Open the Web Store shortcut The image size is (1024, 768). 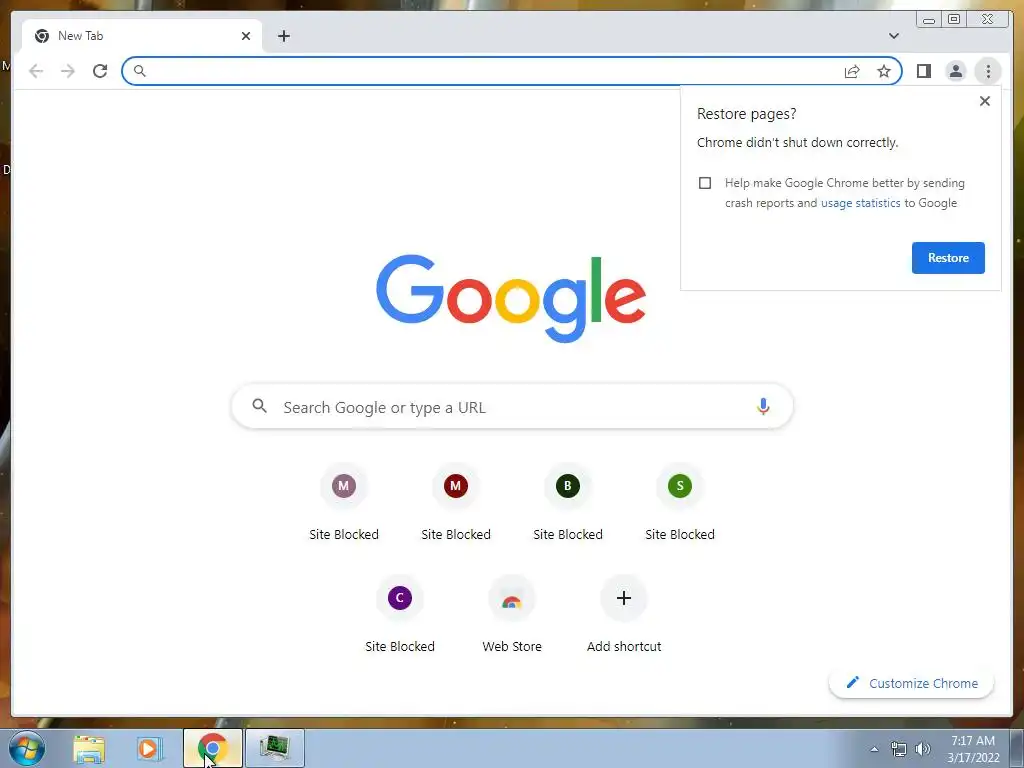[x=512, y=598]
